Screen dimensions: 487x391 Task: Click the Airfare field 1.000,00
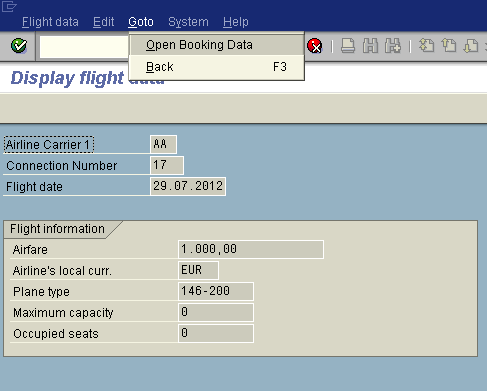click(x=251, y=249)
